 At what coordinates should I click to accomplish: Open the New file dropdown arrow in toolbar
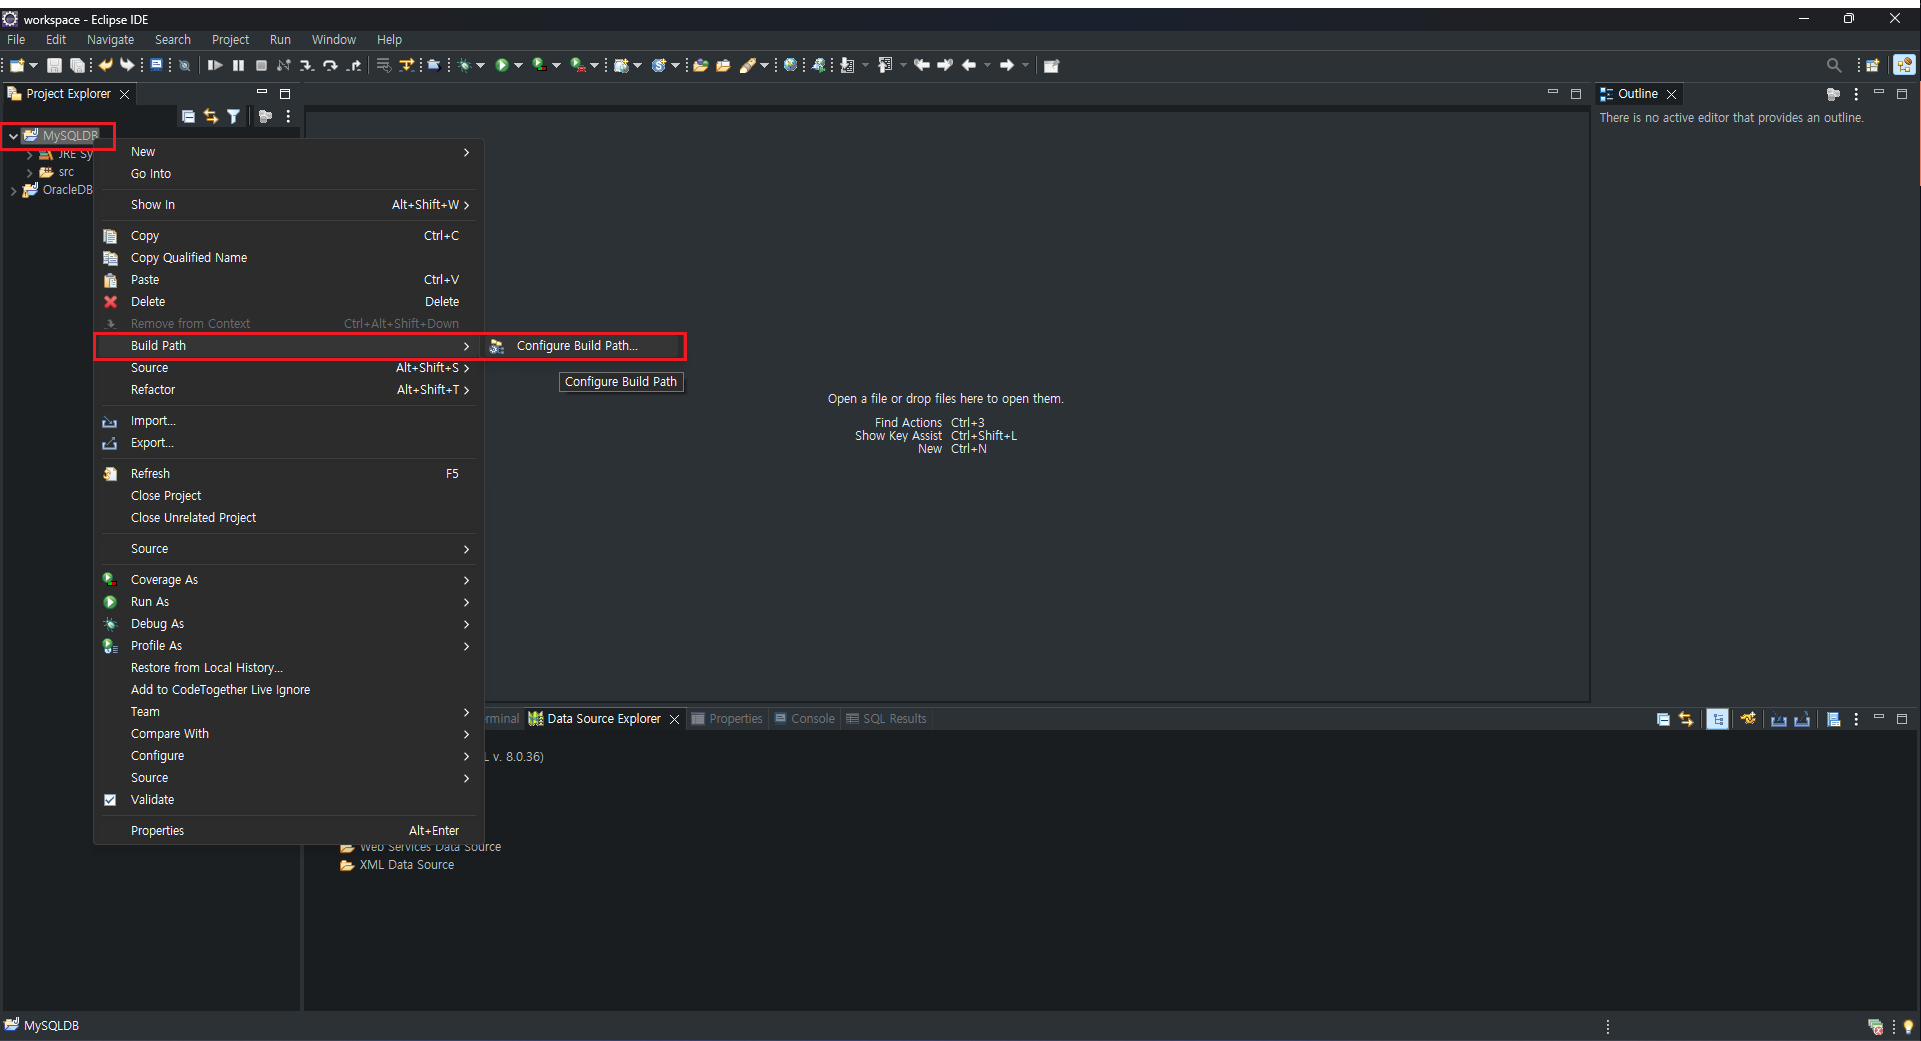click(x=33, y=65)
